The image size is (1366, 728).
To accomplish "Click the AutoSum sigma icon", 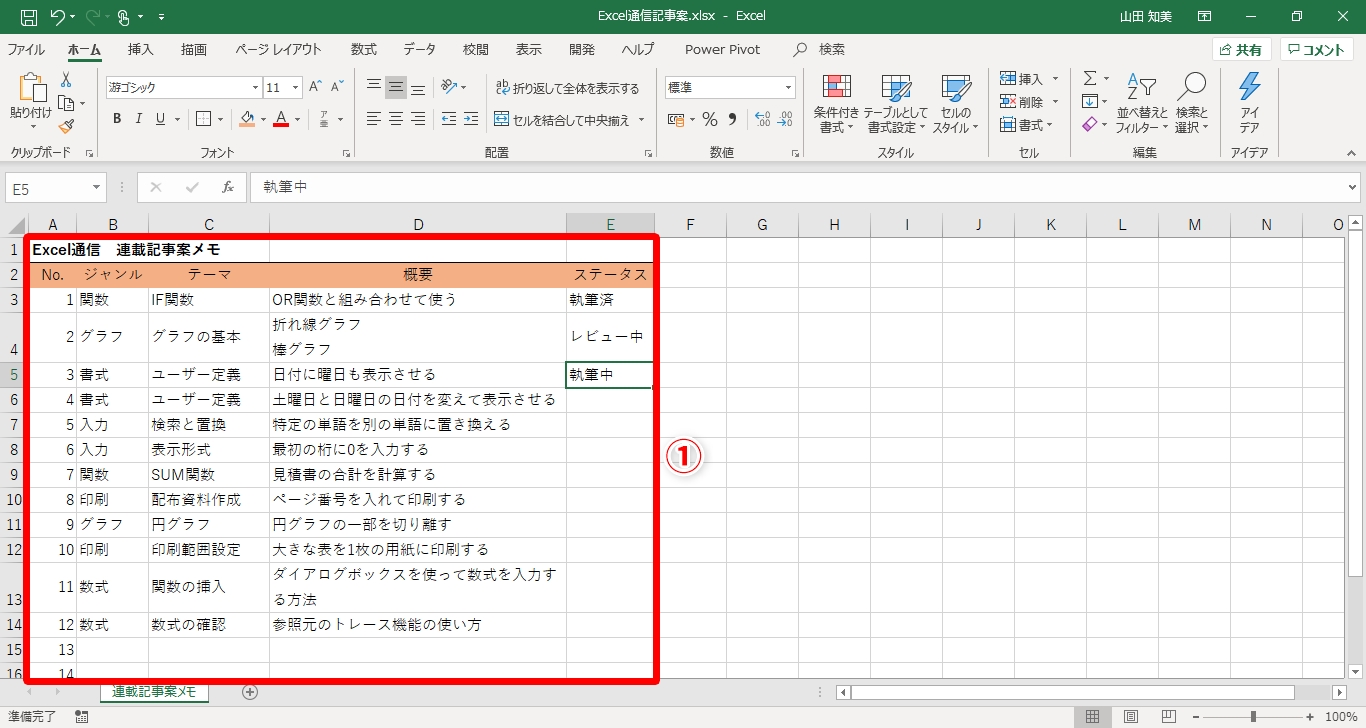I will 1090,78.
